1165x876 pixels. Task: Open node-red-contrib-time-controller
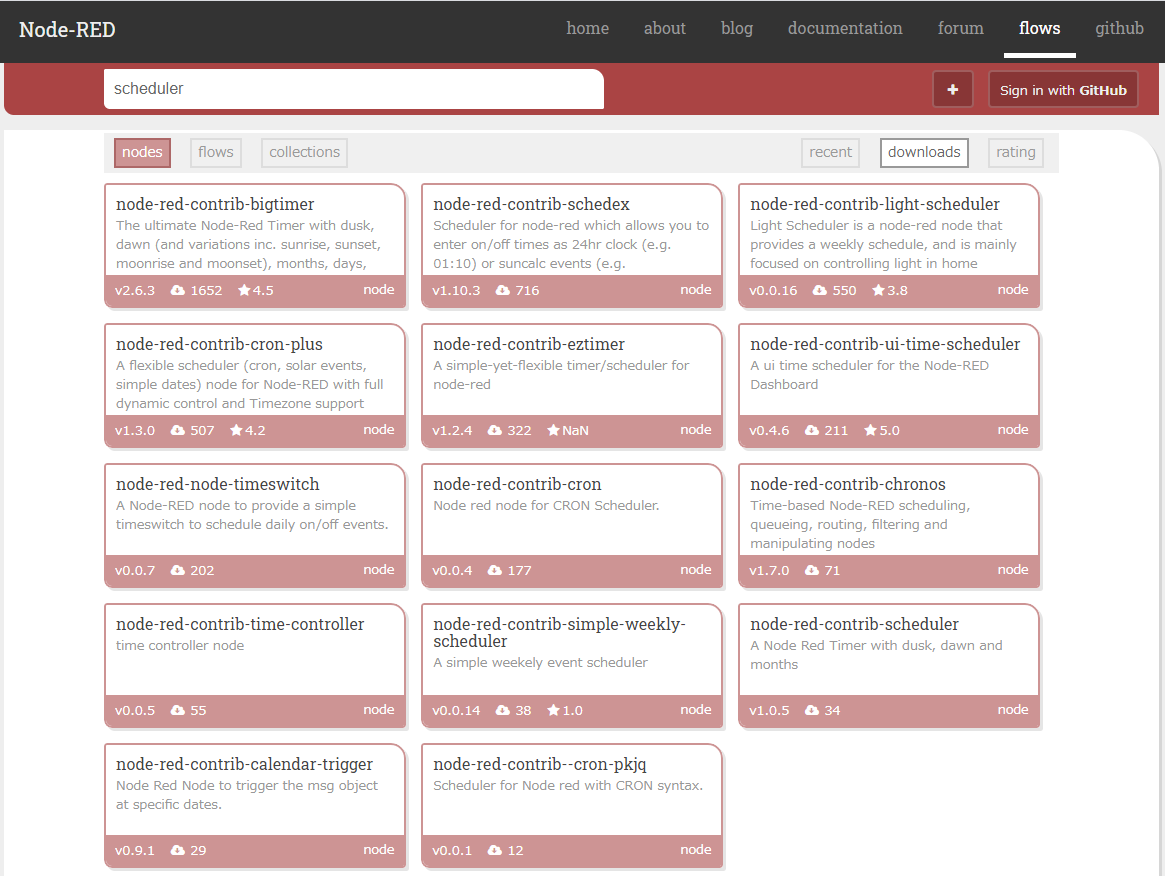click(x=240, y=624)
